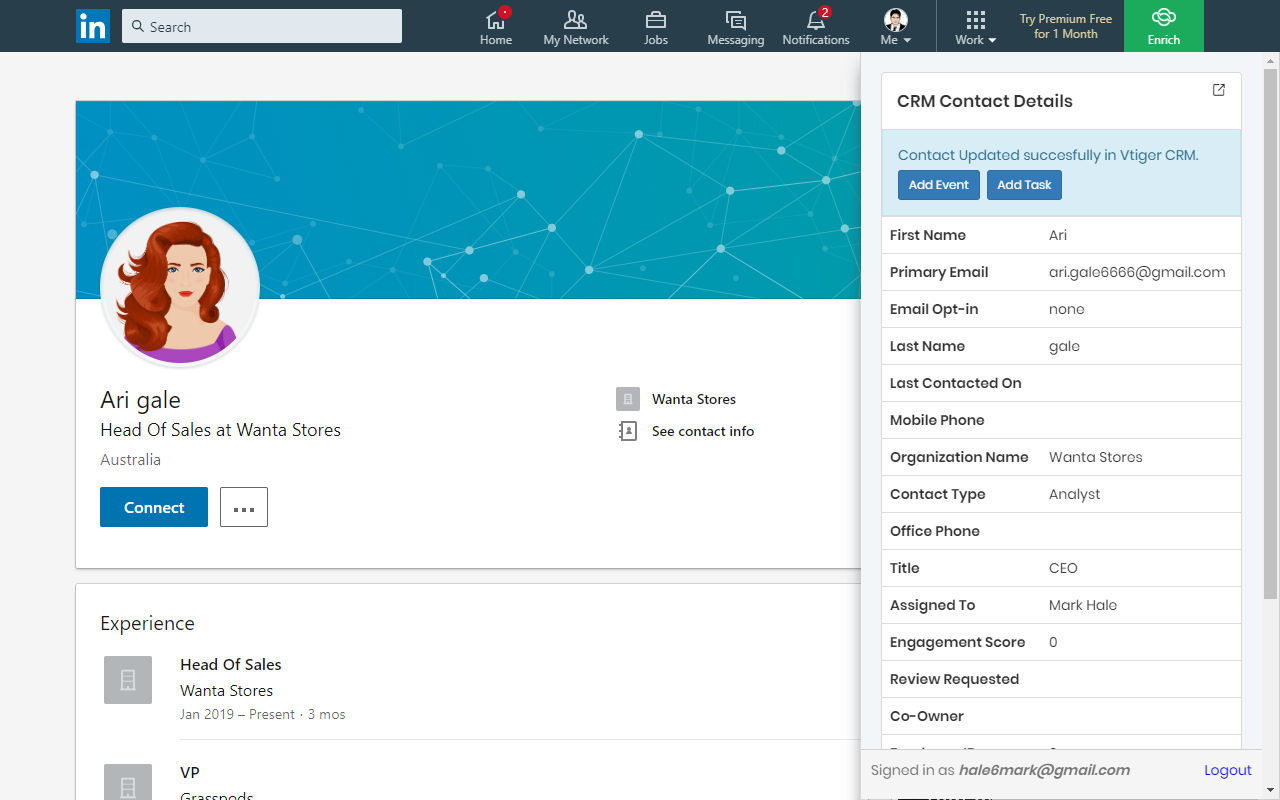Check the Notifications bell icon
The image size is (1280, 800).
816,20
